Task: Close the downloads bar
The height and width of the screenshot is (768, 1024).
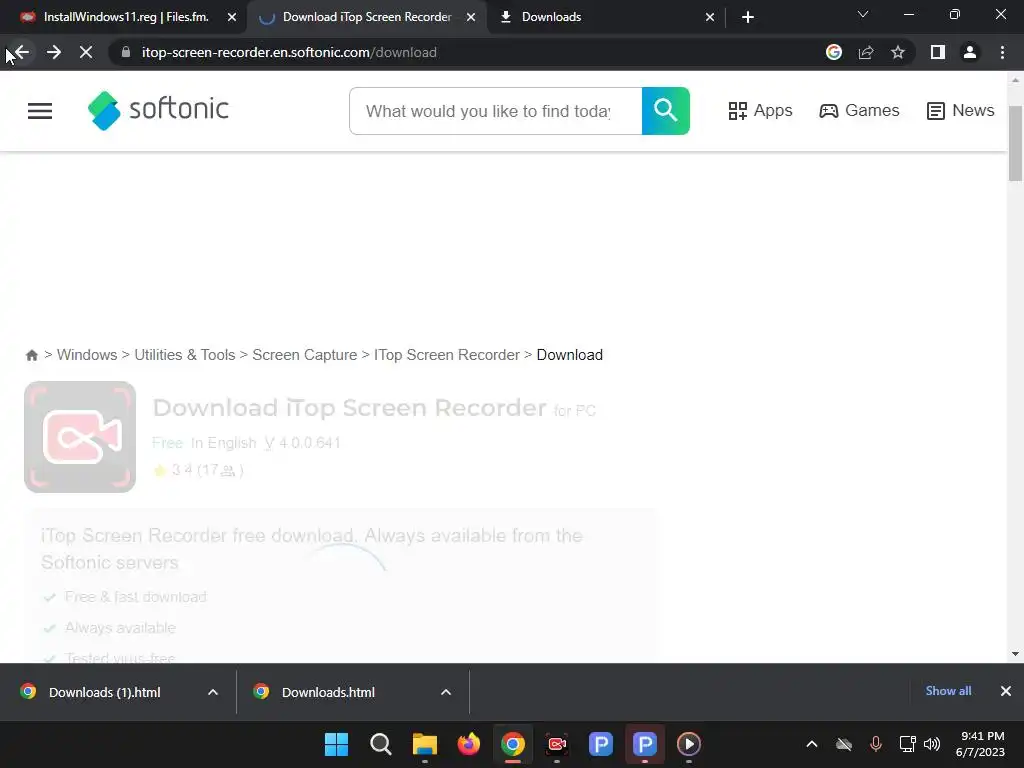Action: tap(1006, 691)
